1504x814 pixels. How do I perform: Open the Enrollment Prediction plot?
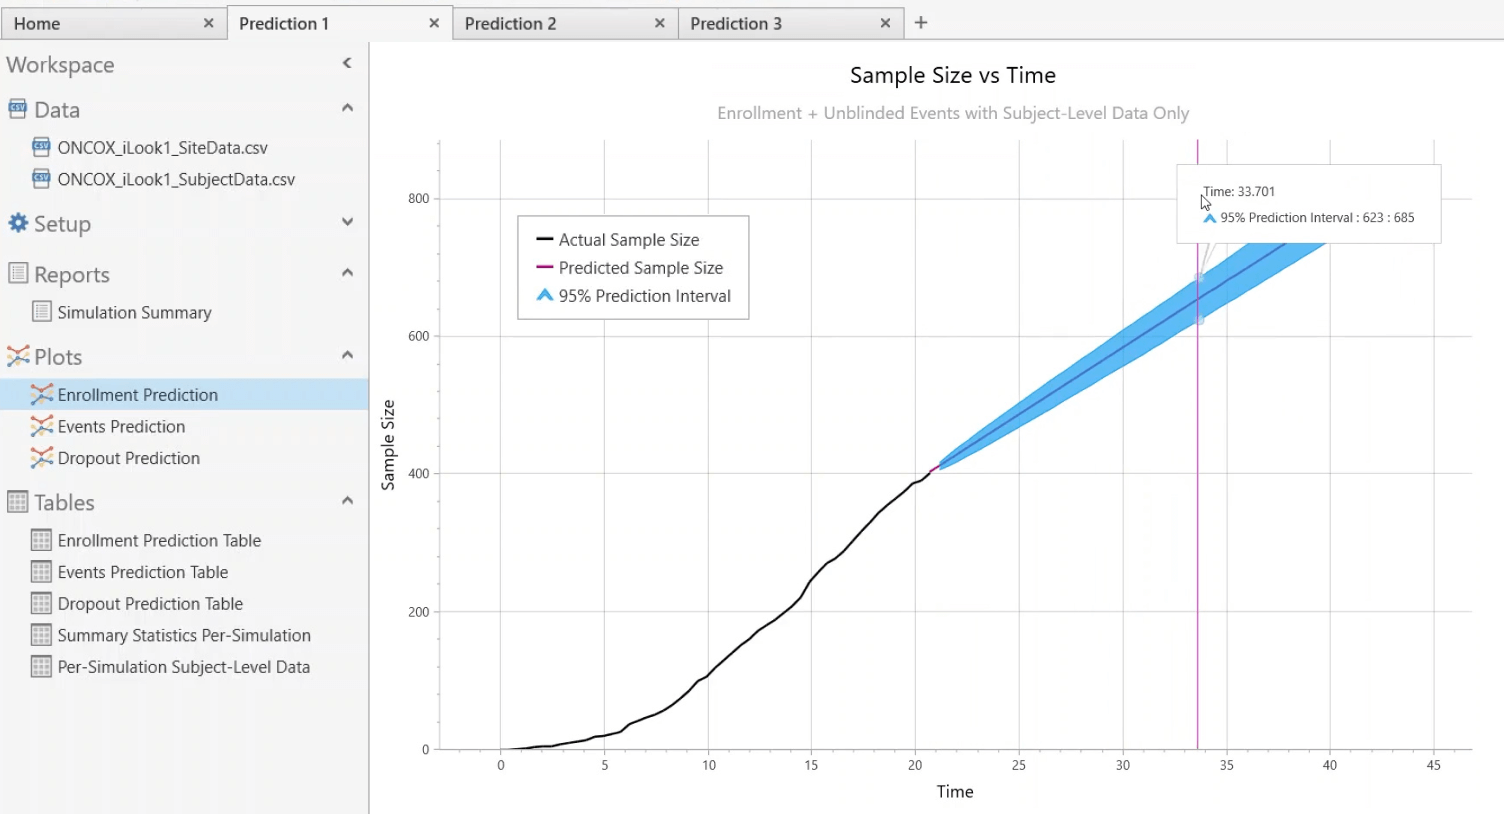tap(137, 394)
